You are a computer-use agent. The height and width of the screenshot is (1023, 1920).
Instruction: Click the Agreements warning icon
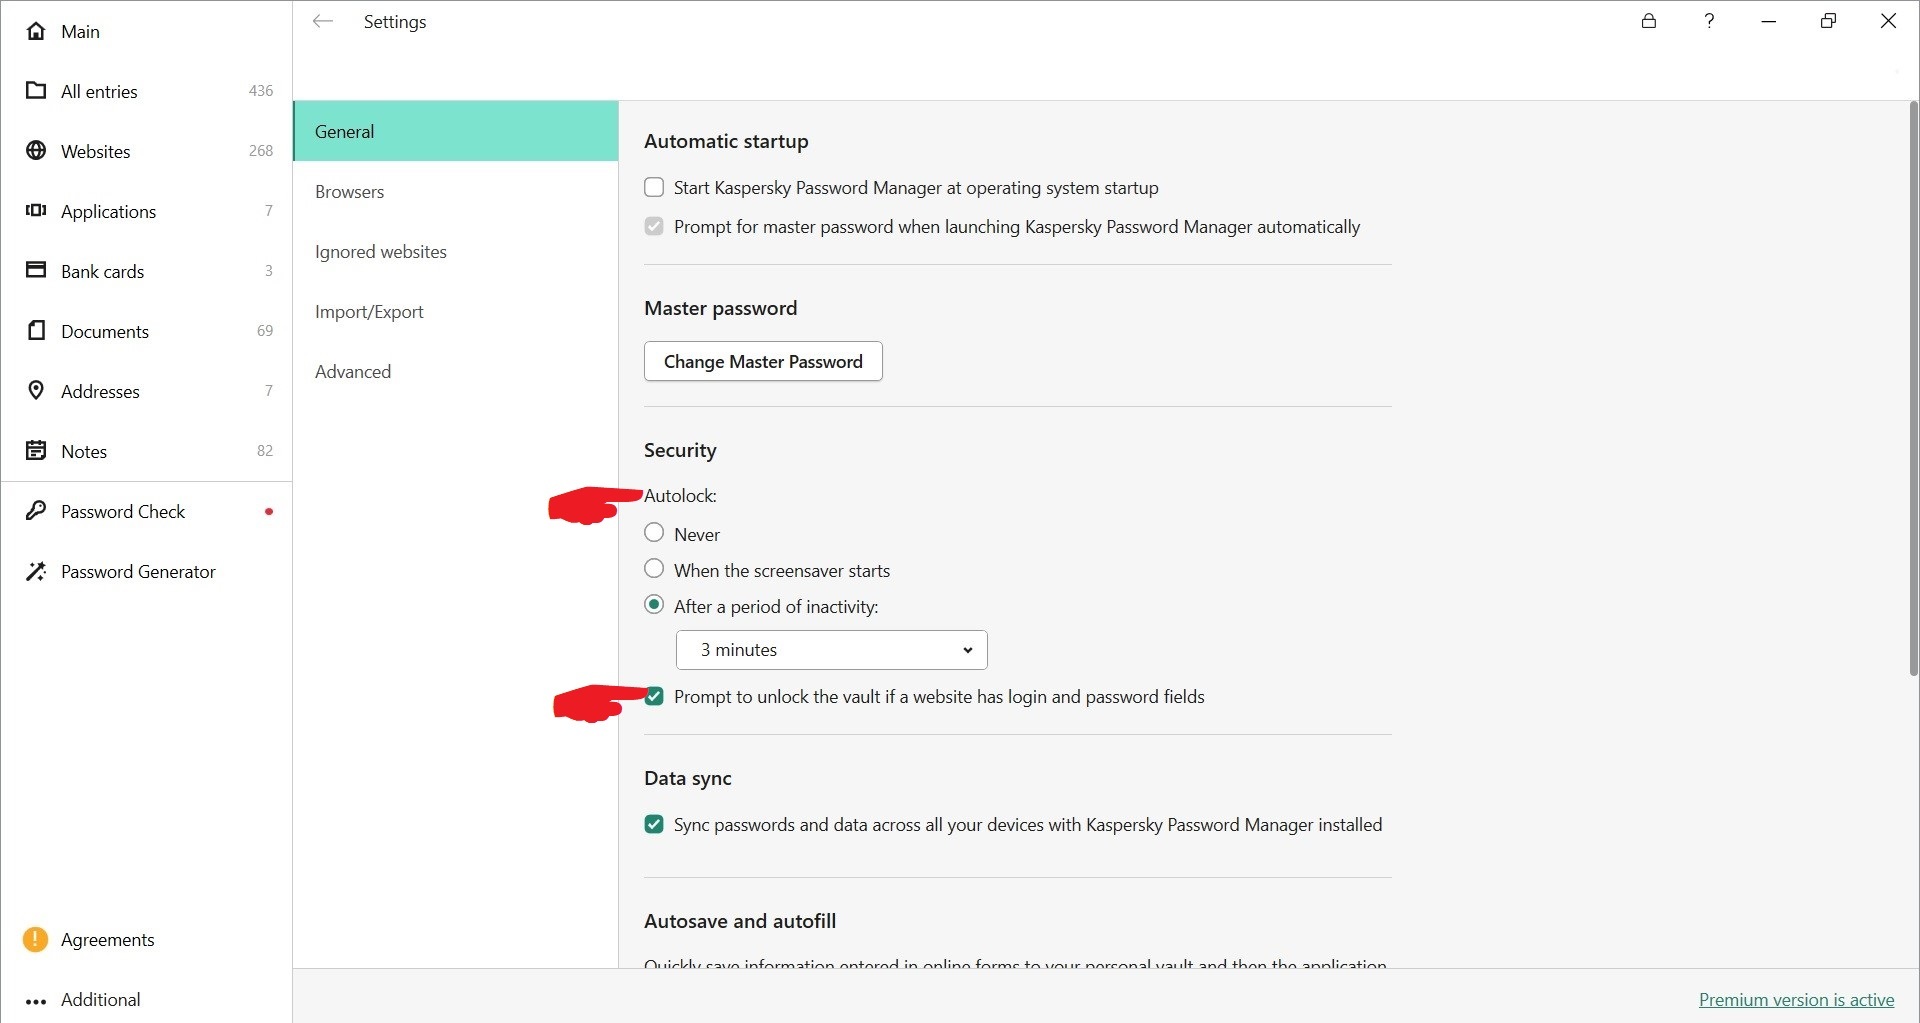pyautogui.click(x=35, y=939)
